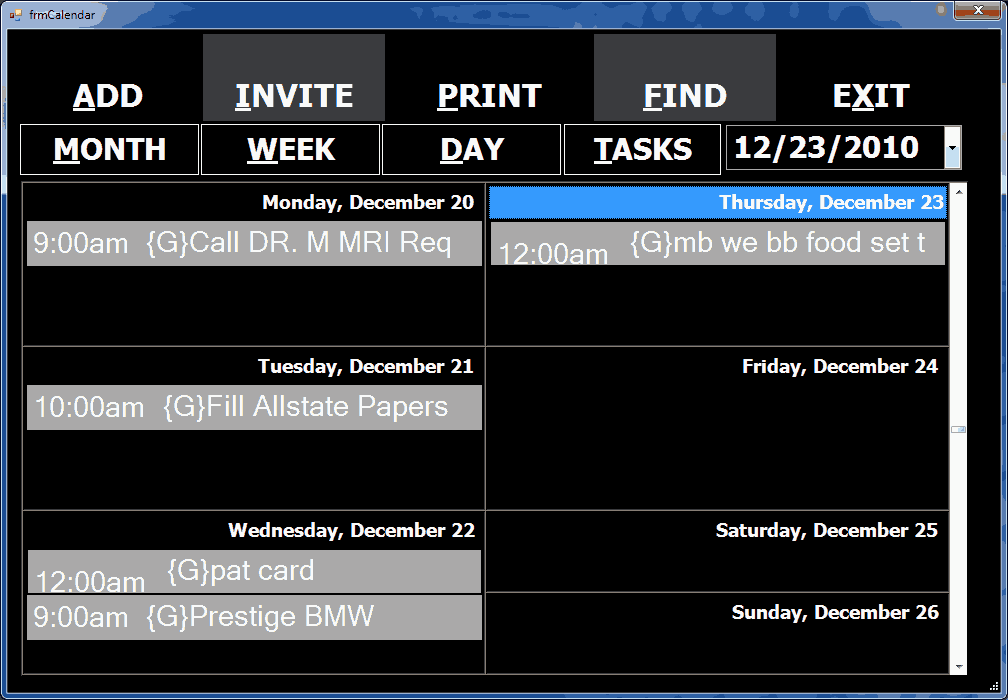Open FIND to search appointments
This screenshot has height=700, width=1008.
click(685, 96)
